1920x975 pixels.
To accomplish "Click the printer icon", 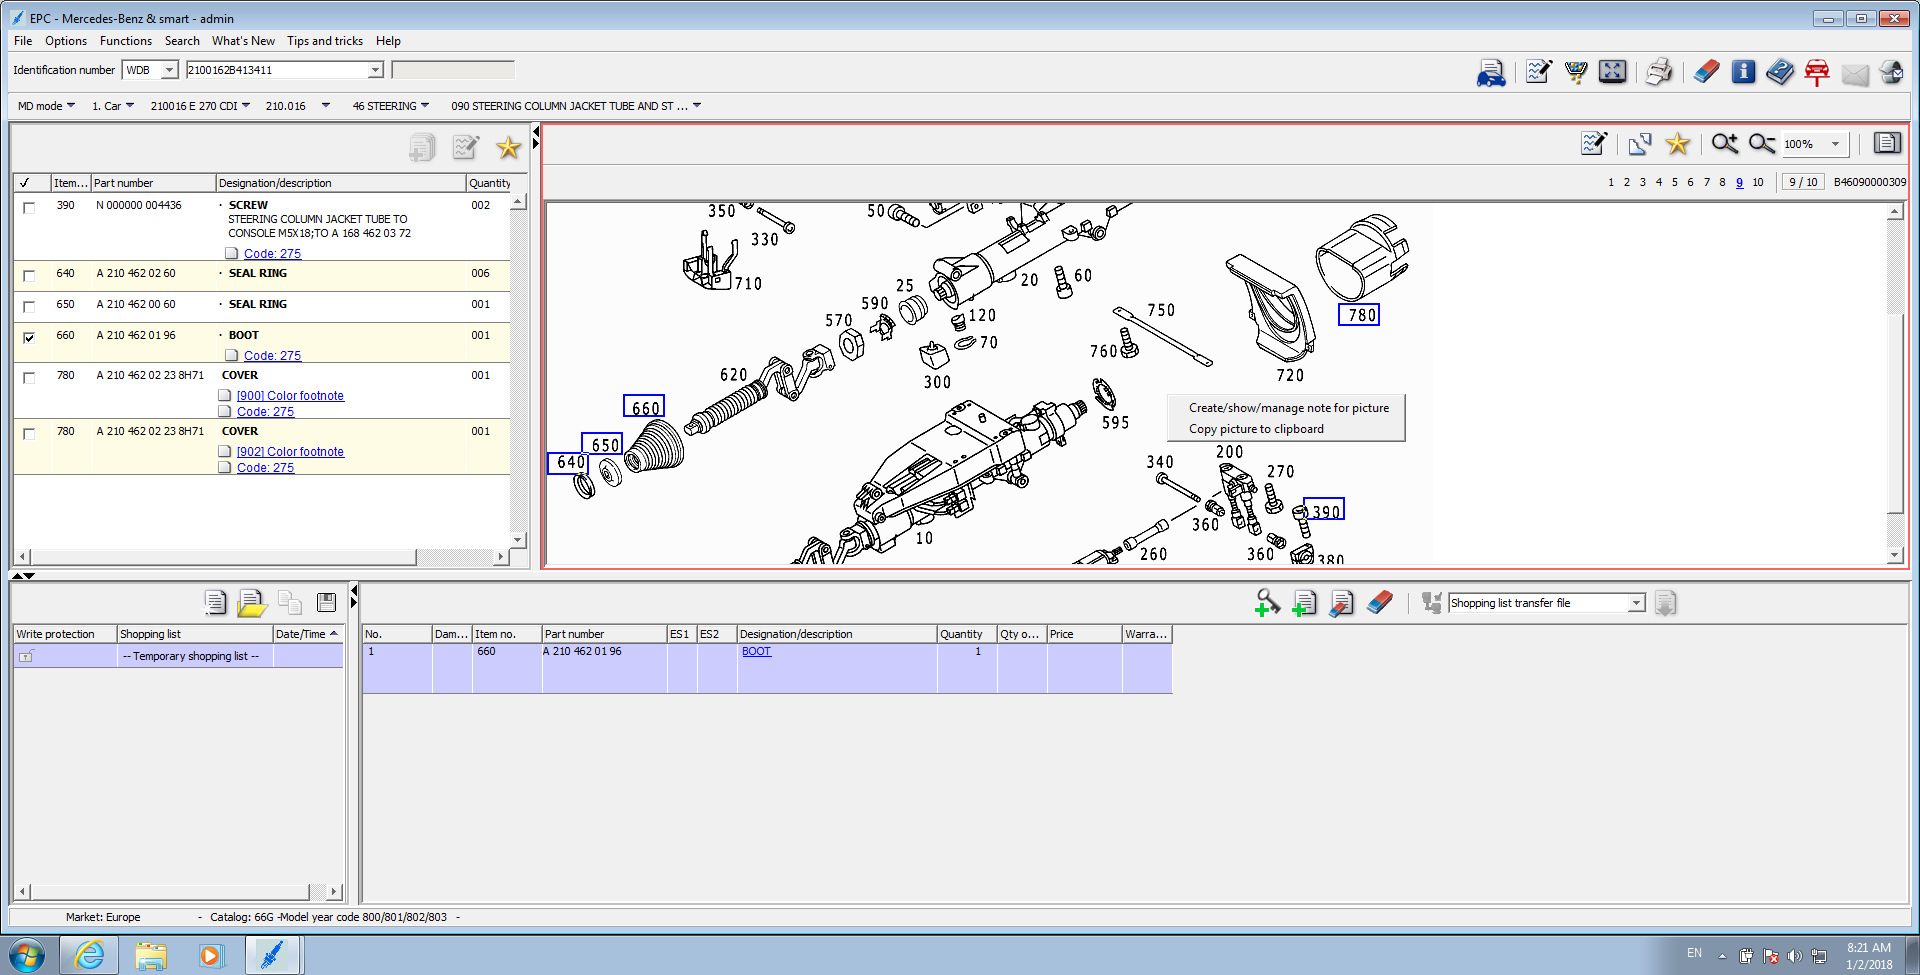I will pyautogui.click(x=1659, y=72).
